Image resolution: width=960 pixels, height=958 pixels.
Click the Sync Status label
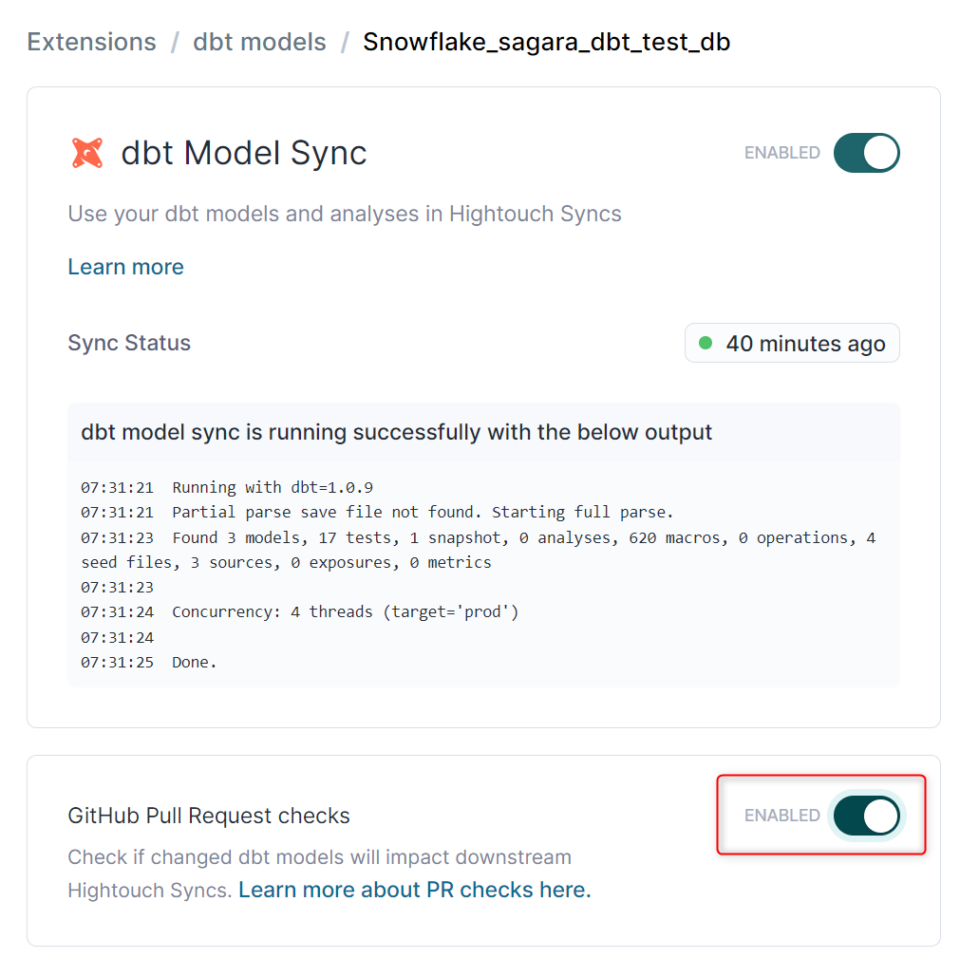point(129,343)
